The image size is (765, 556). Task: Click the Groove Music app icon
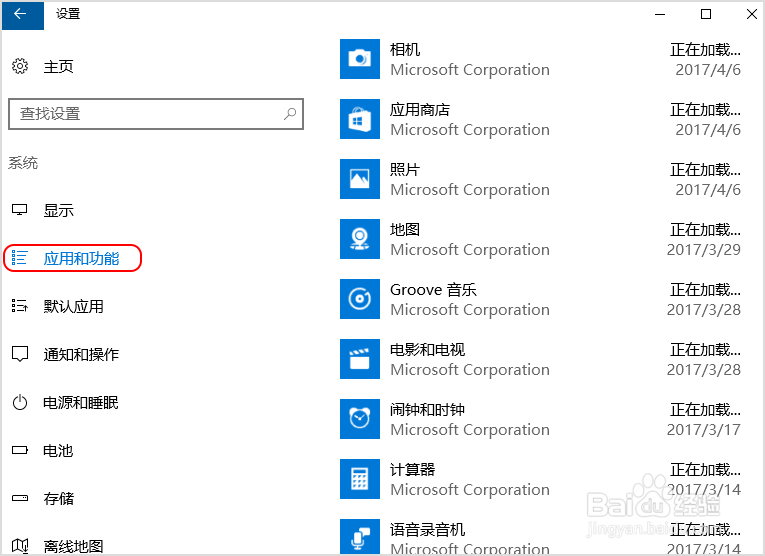pyautogui.click(x=359, y=299)
